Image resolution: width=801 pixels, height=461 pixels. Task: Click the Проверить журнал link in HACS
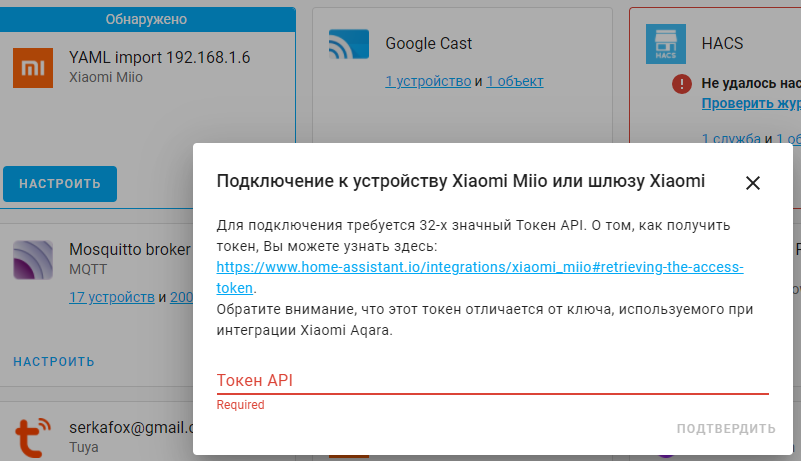(750, 103)
